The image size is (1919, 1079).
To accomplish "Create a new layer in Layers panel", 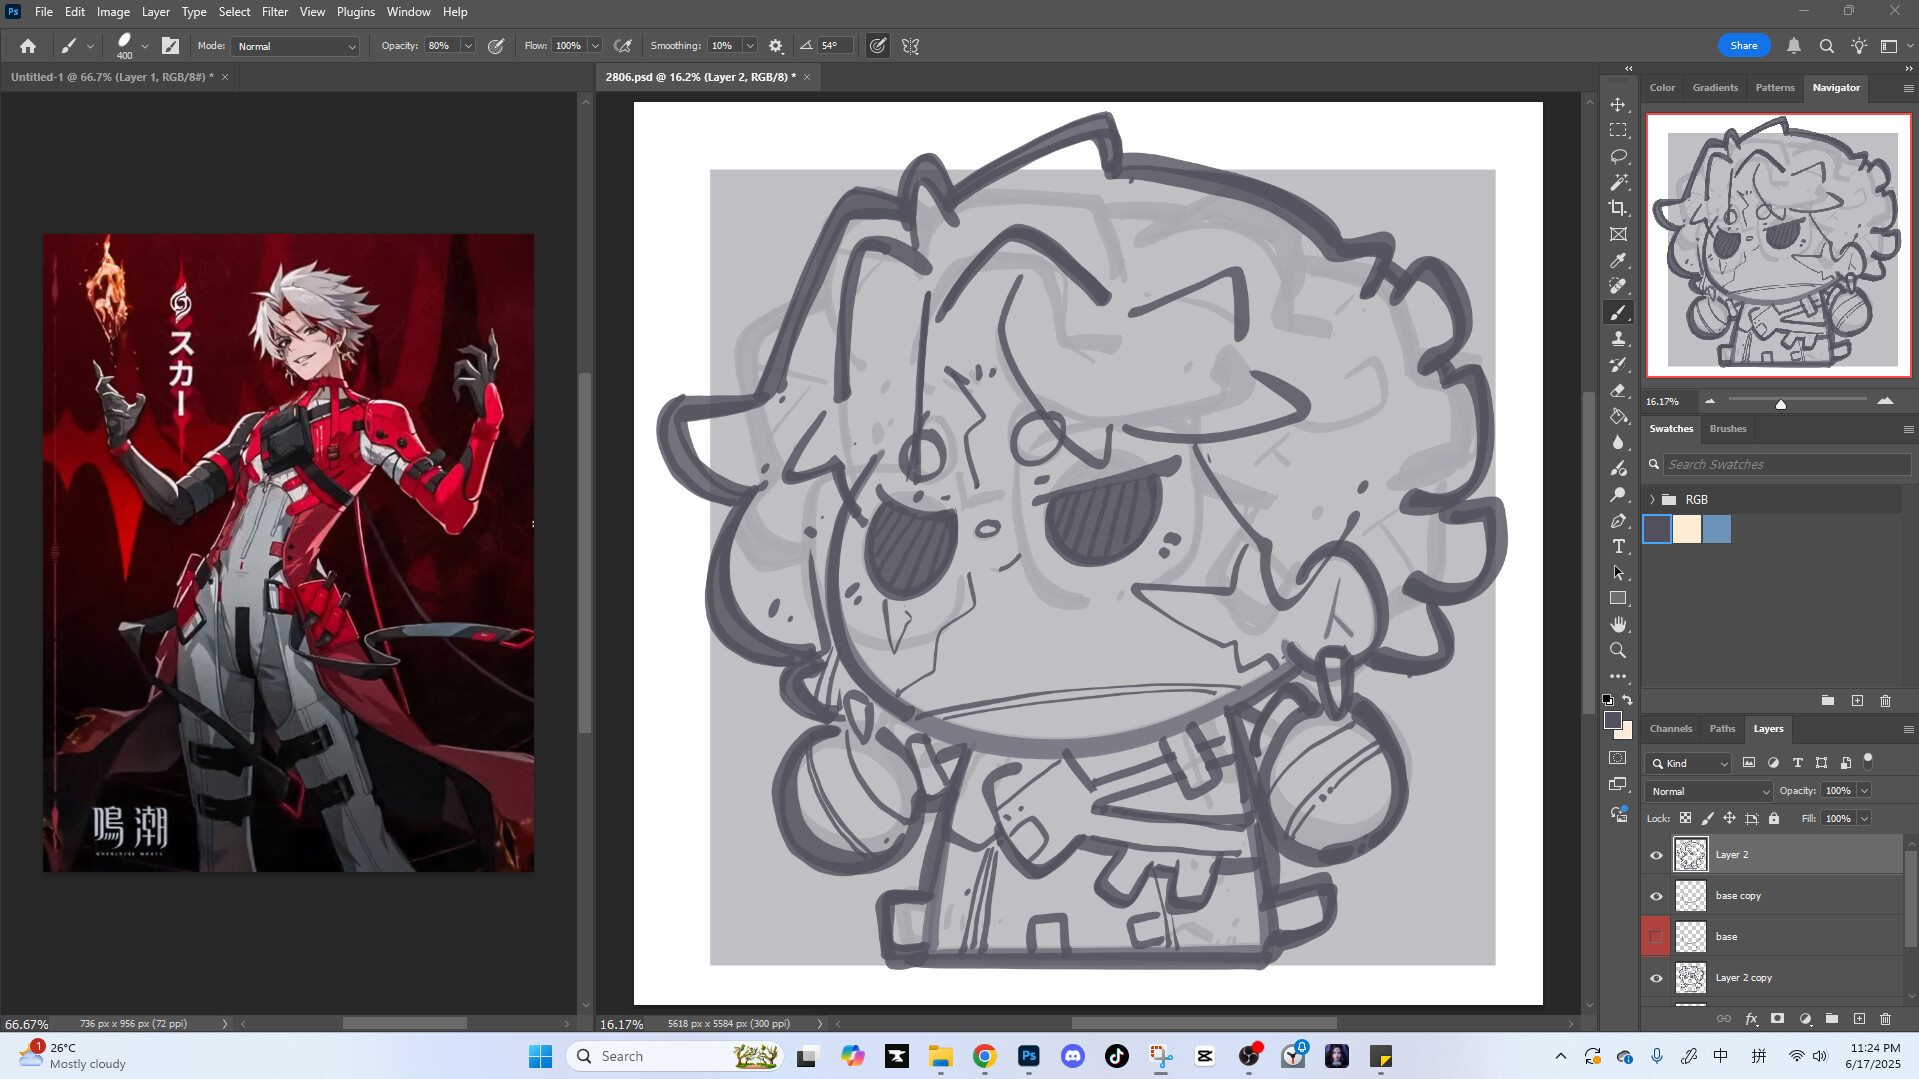I will pos(1859,1019).
